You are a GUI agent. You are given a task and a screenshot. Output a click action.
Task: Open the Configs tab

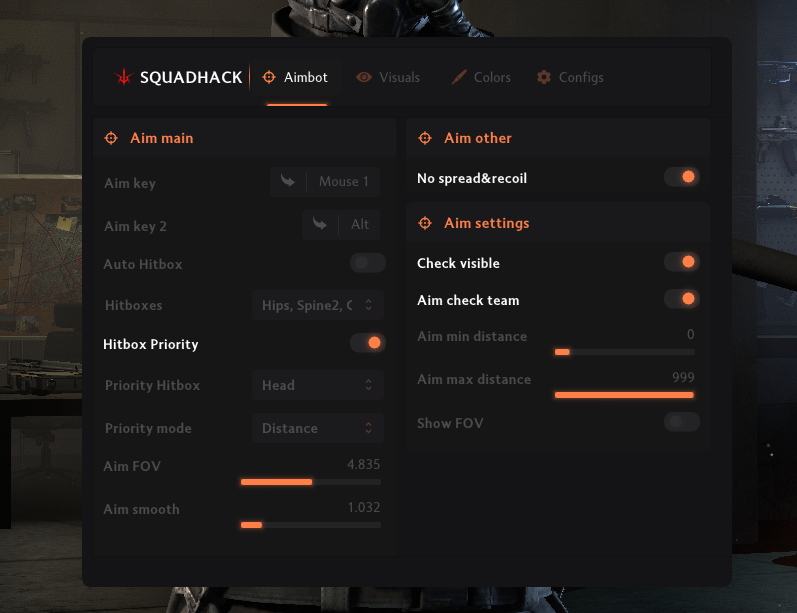pyautogui.click(x=570, y=78)
